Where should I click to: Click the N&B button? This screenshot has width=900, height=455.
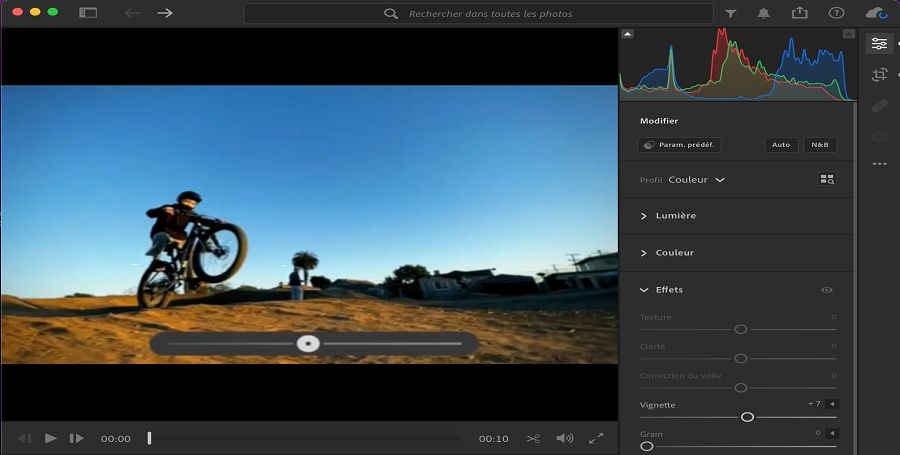coord(820,145)
